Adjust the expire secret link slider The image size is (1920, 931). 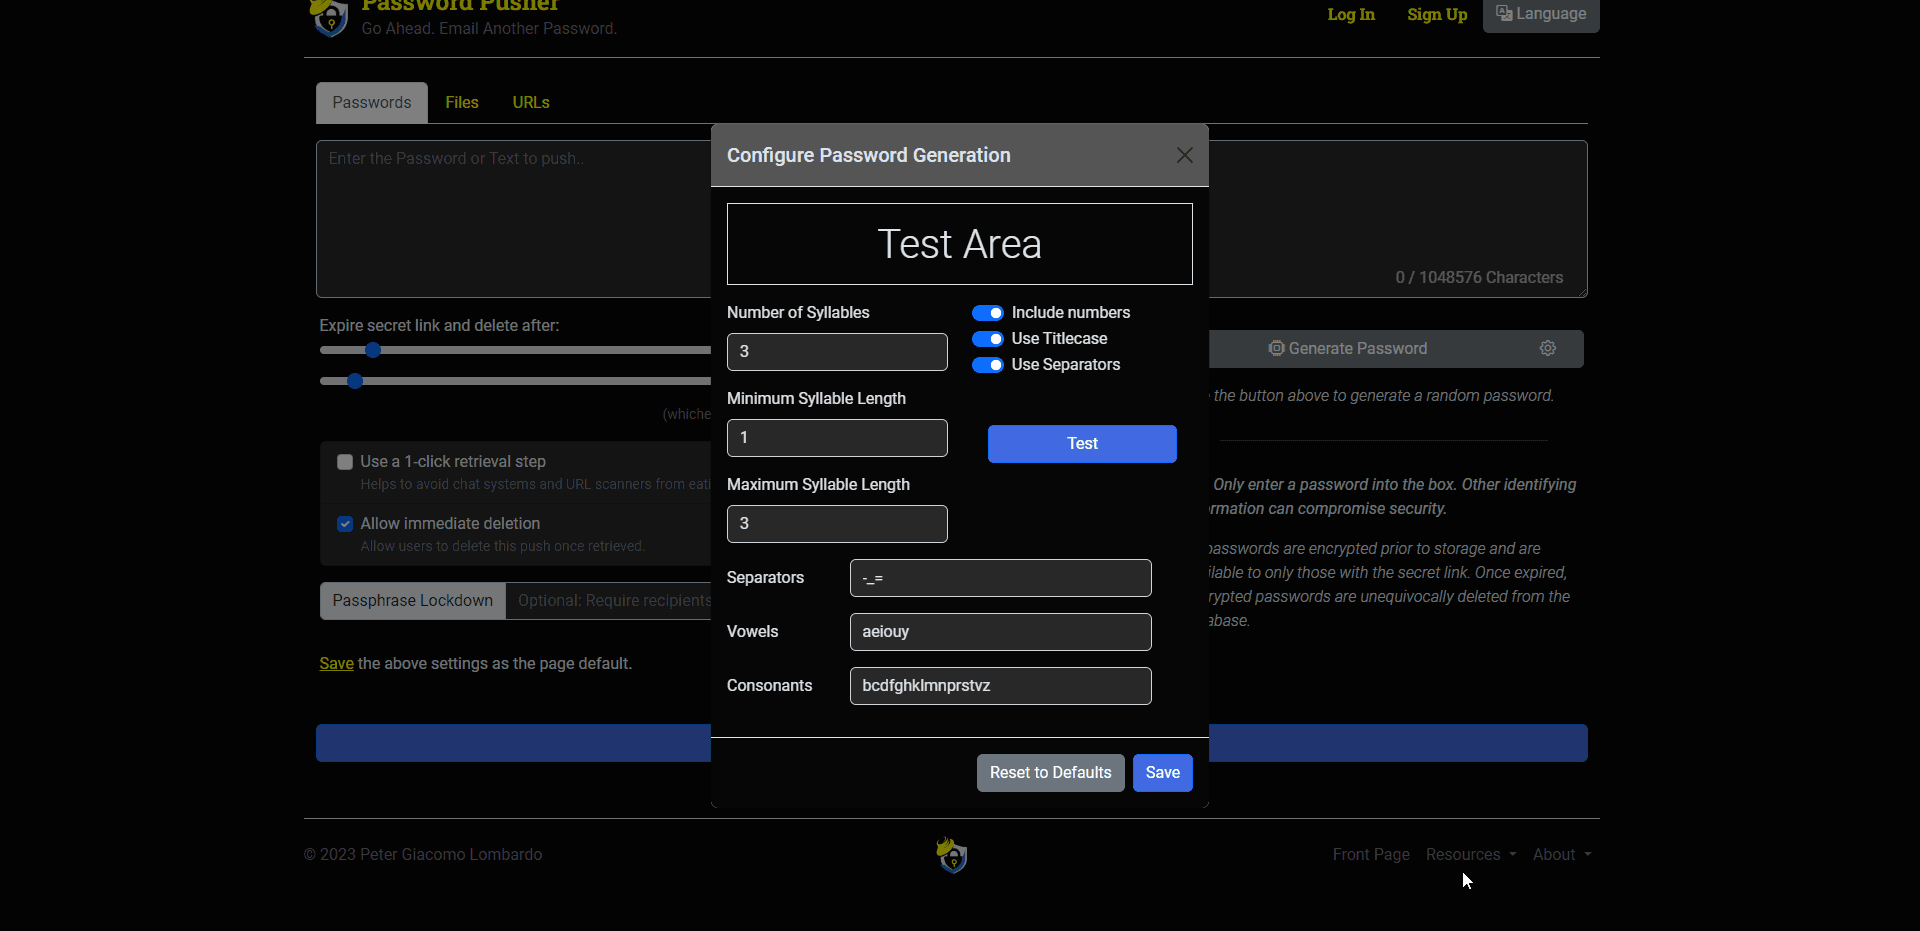point(374,350)
